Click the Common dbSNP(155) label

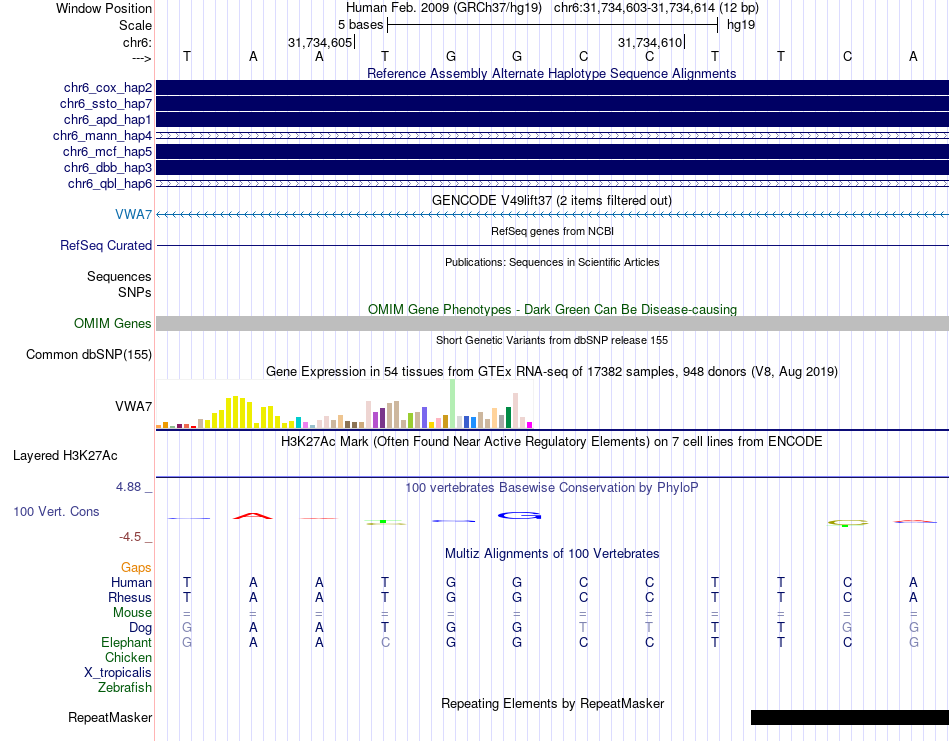pyautogui.click(x=89, y=354)
